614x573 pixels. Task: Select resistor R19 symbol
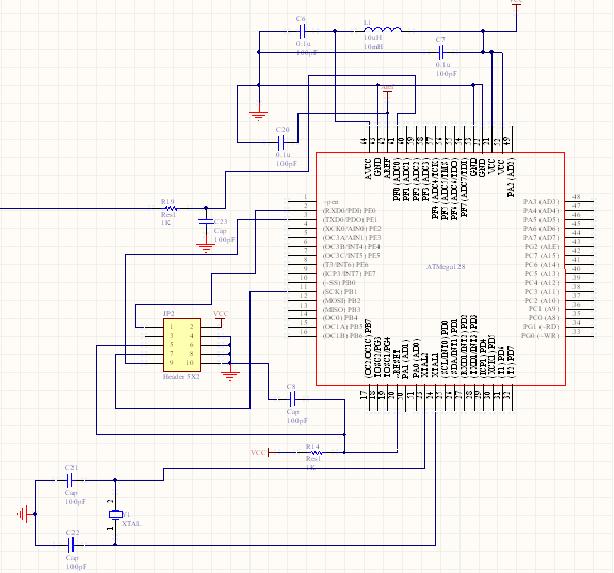click(170, 209)
